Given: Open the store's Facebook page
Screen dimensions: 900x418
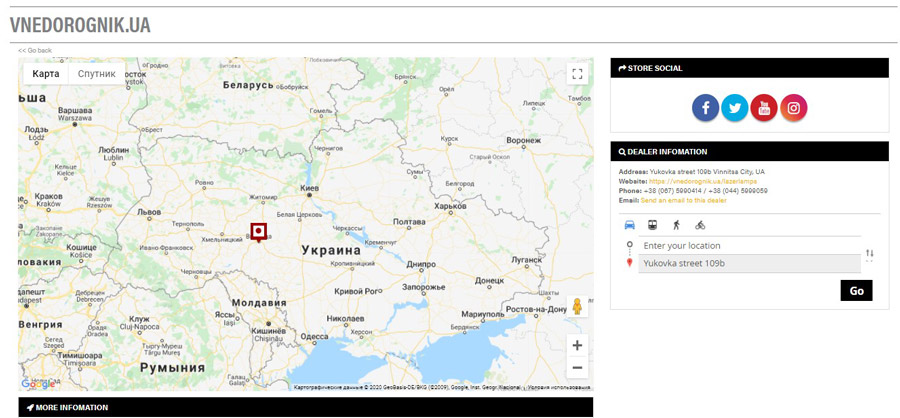Looking at the screenshot, I should 706,108.
